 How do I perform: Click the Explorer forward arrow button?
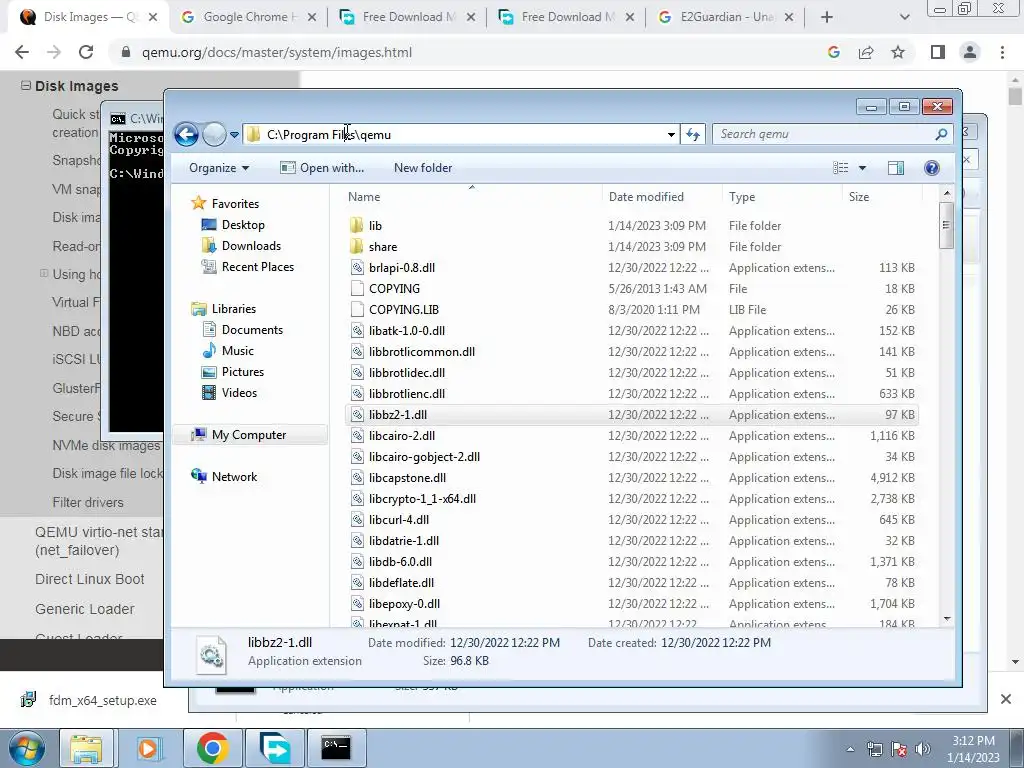pyautogui.click(x=214, y=135)
